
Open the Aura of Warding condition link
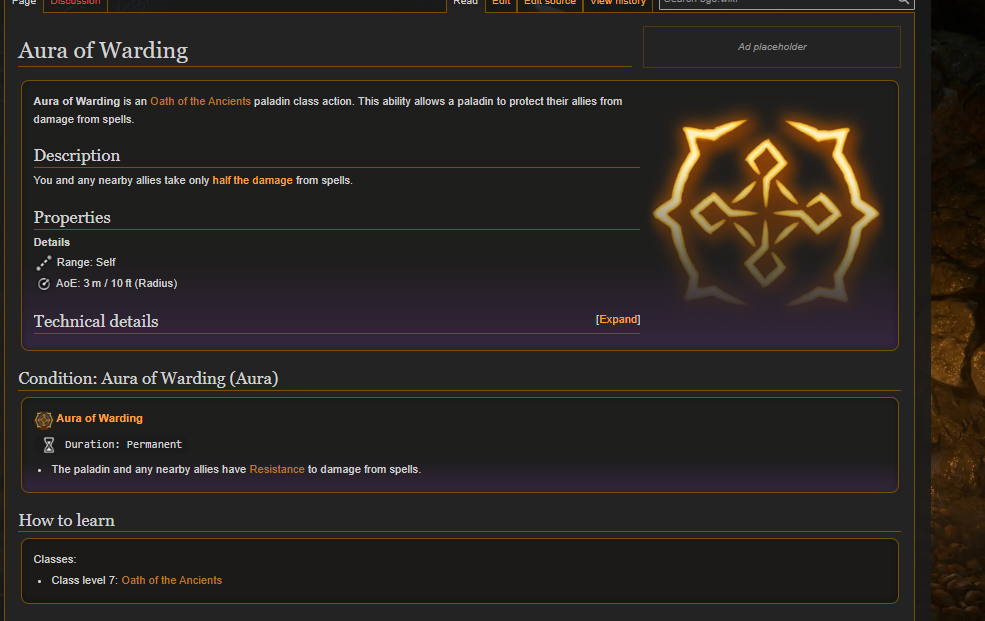[99, 418]
